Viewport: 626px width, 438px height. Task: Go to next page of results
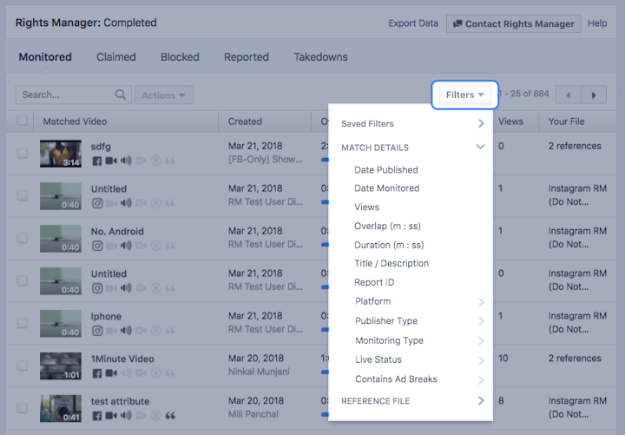(595, 95)
